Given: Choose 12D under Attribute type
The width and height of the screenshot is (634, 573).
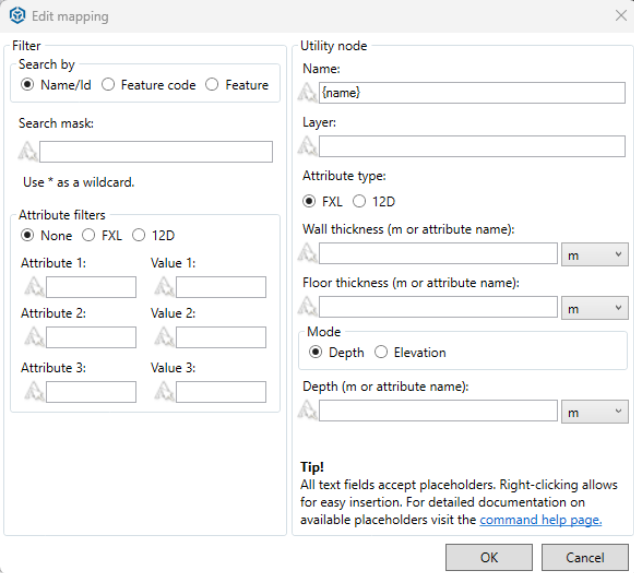Looking at the screenshot, I should 360,201.
